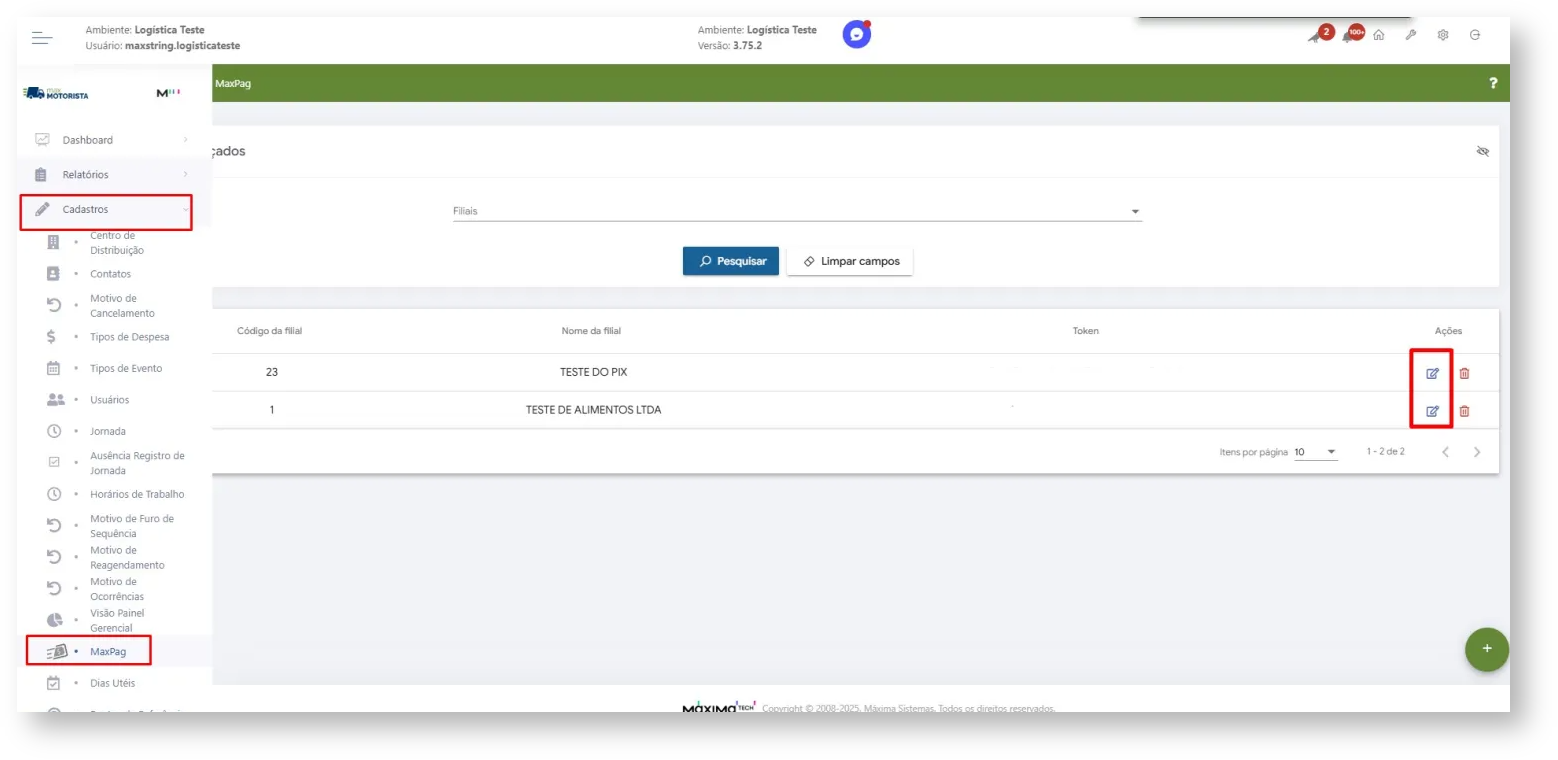
Task: Open Contatos menu item
Action: click(110, 274)
